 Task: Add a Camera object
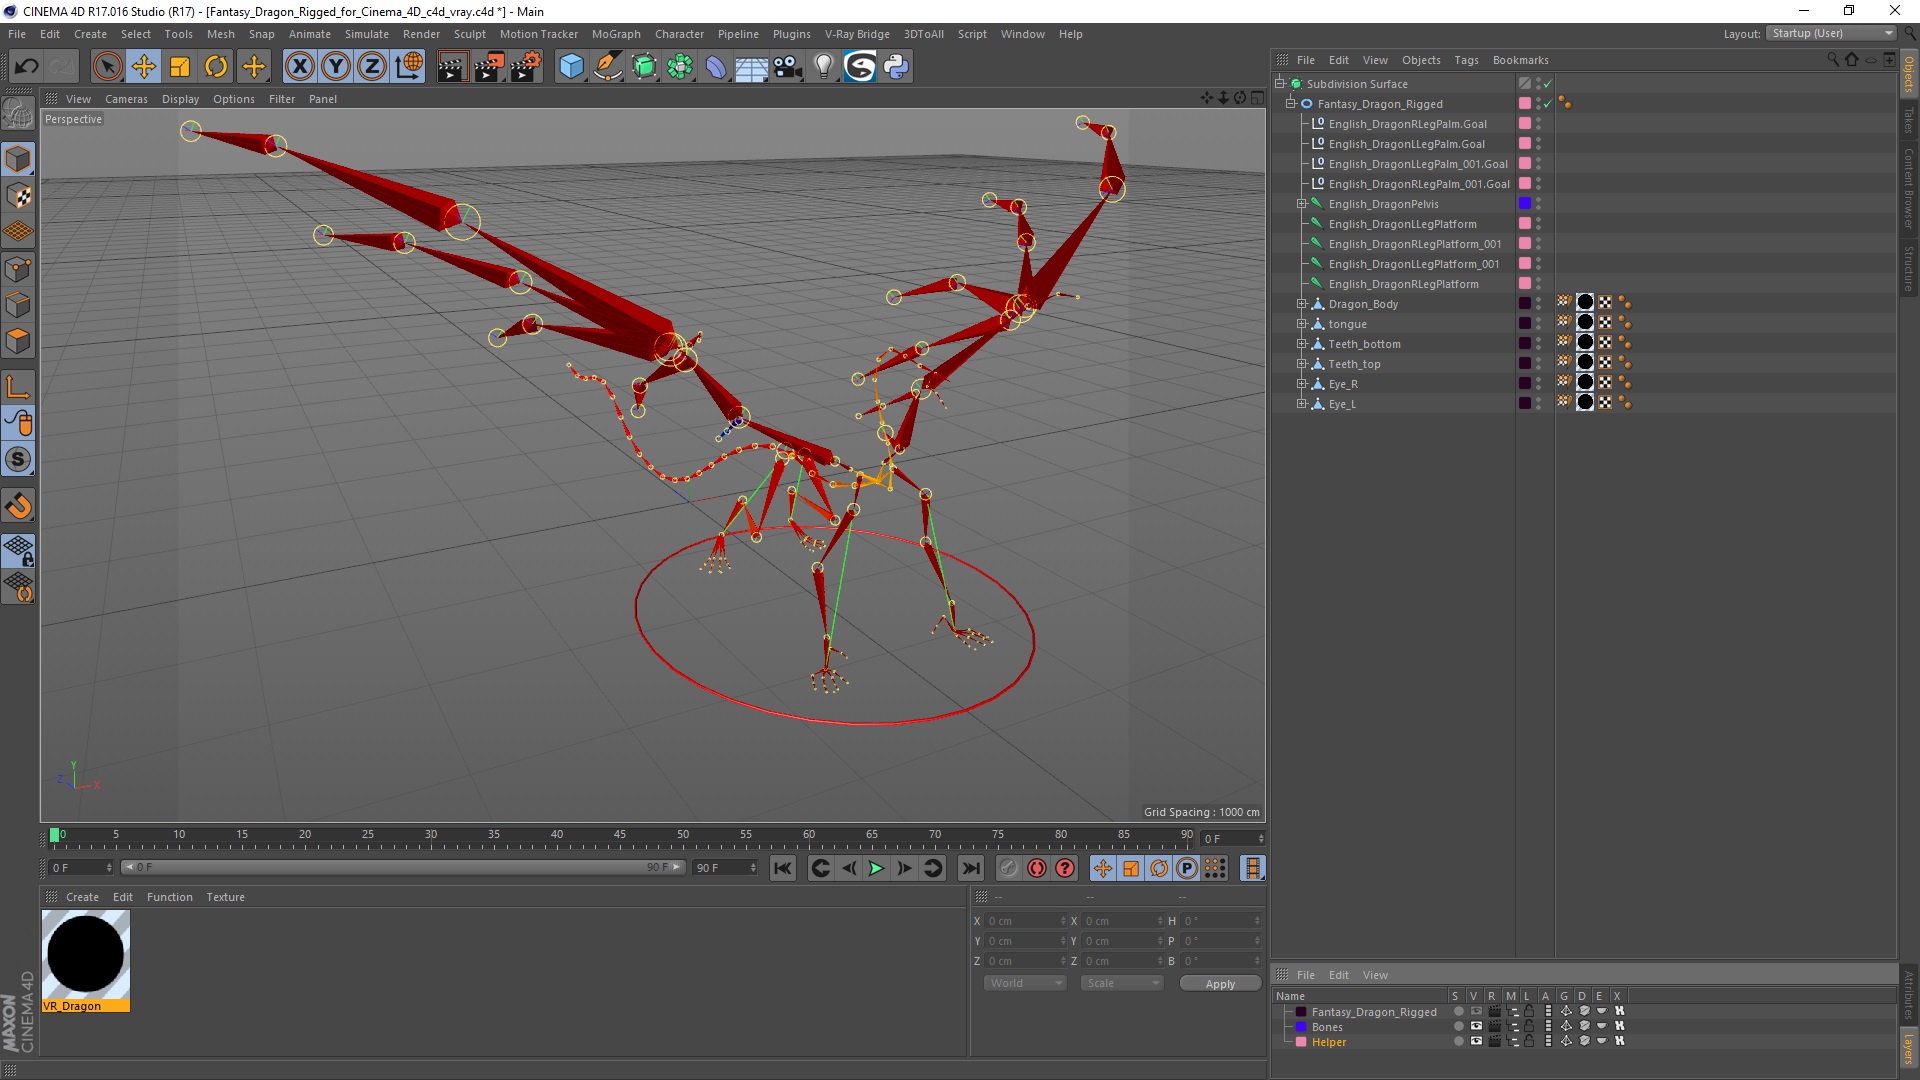click(788, 67)
